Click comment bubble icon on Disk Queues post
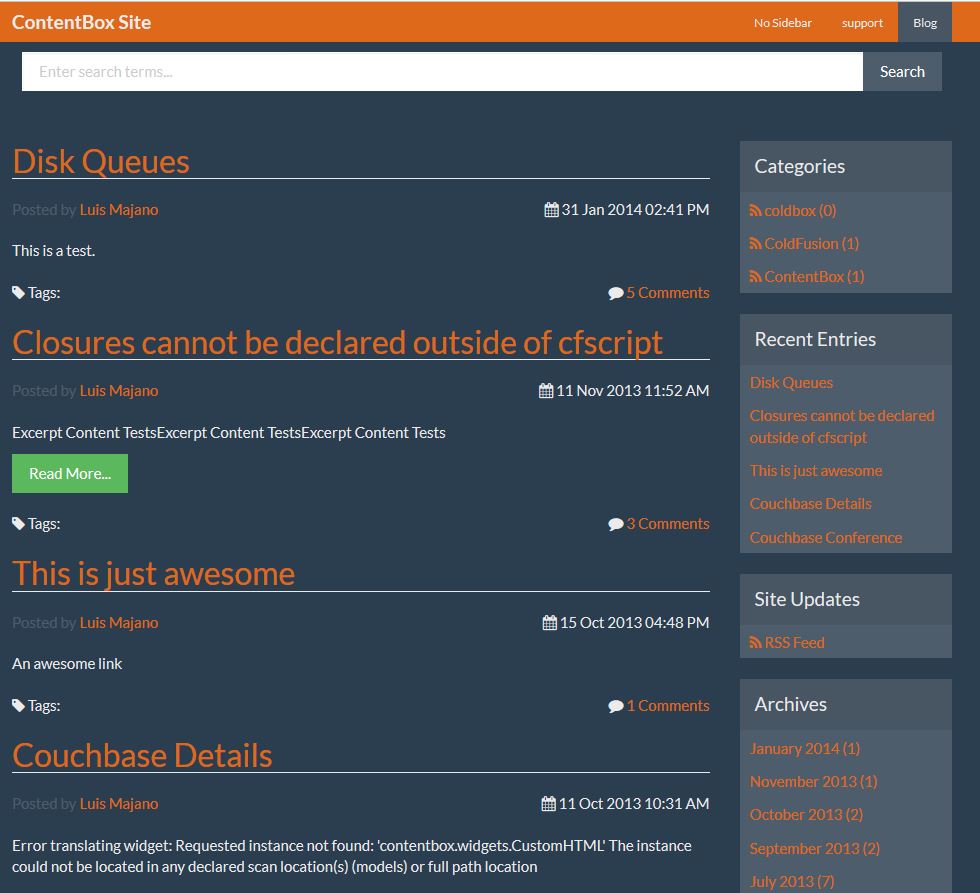The width and height of the screenshot is (980, 893). (615, 293)
